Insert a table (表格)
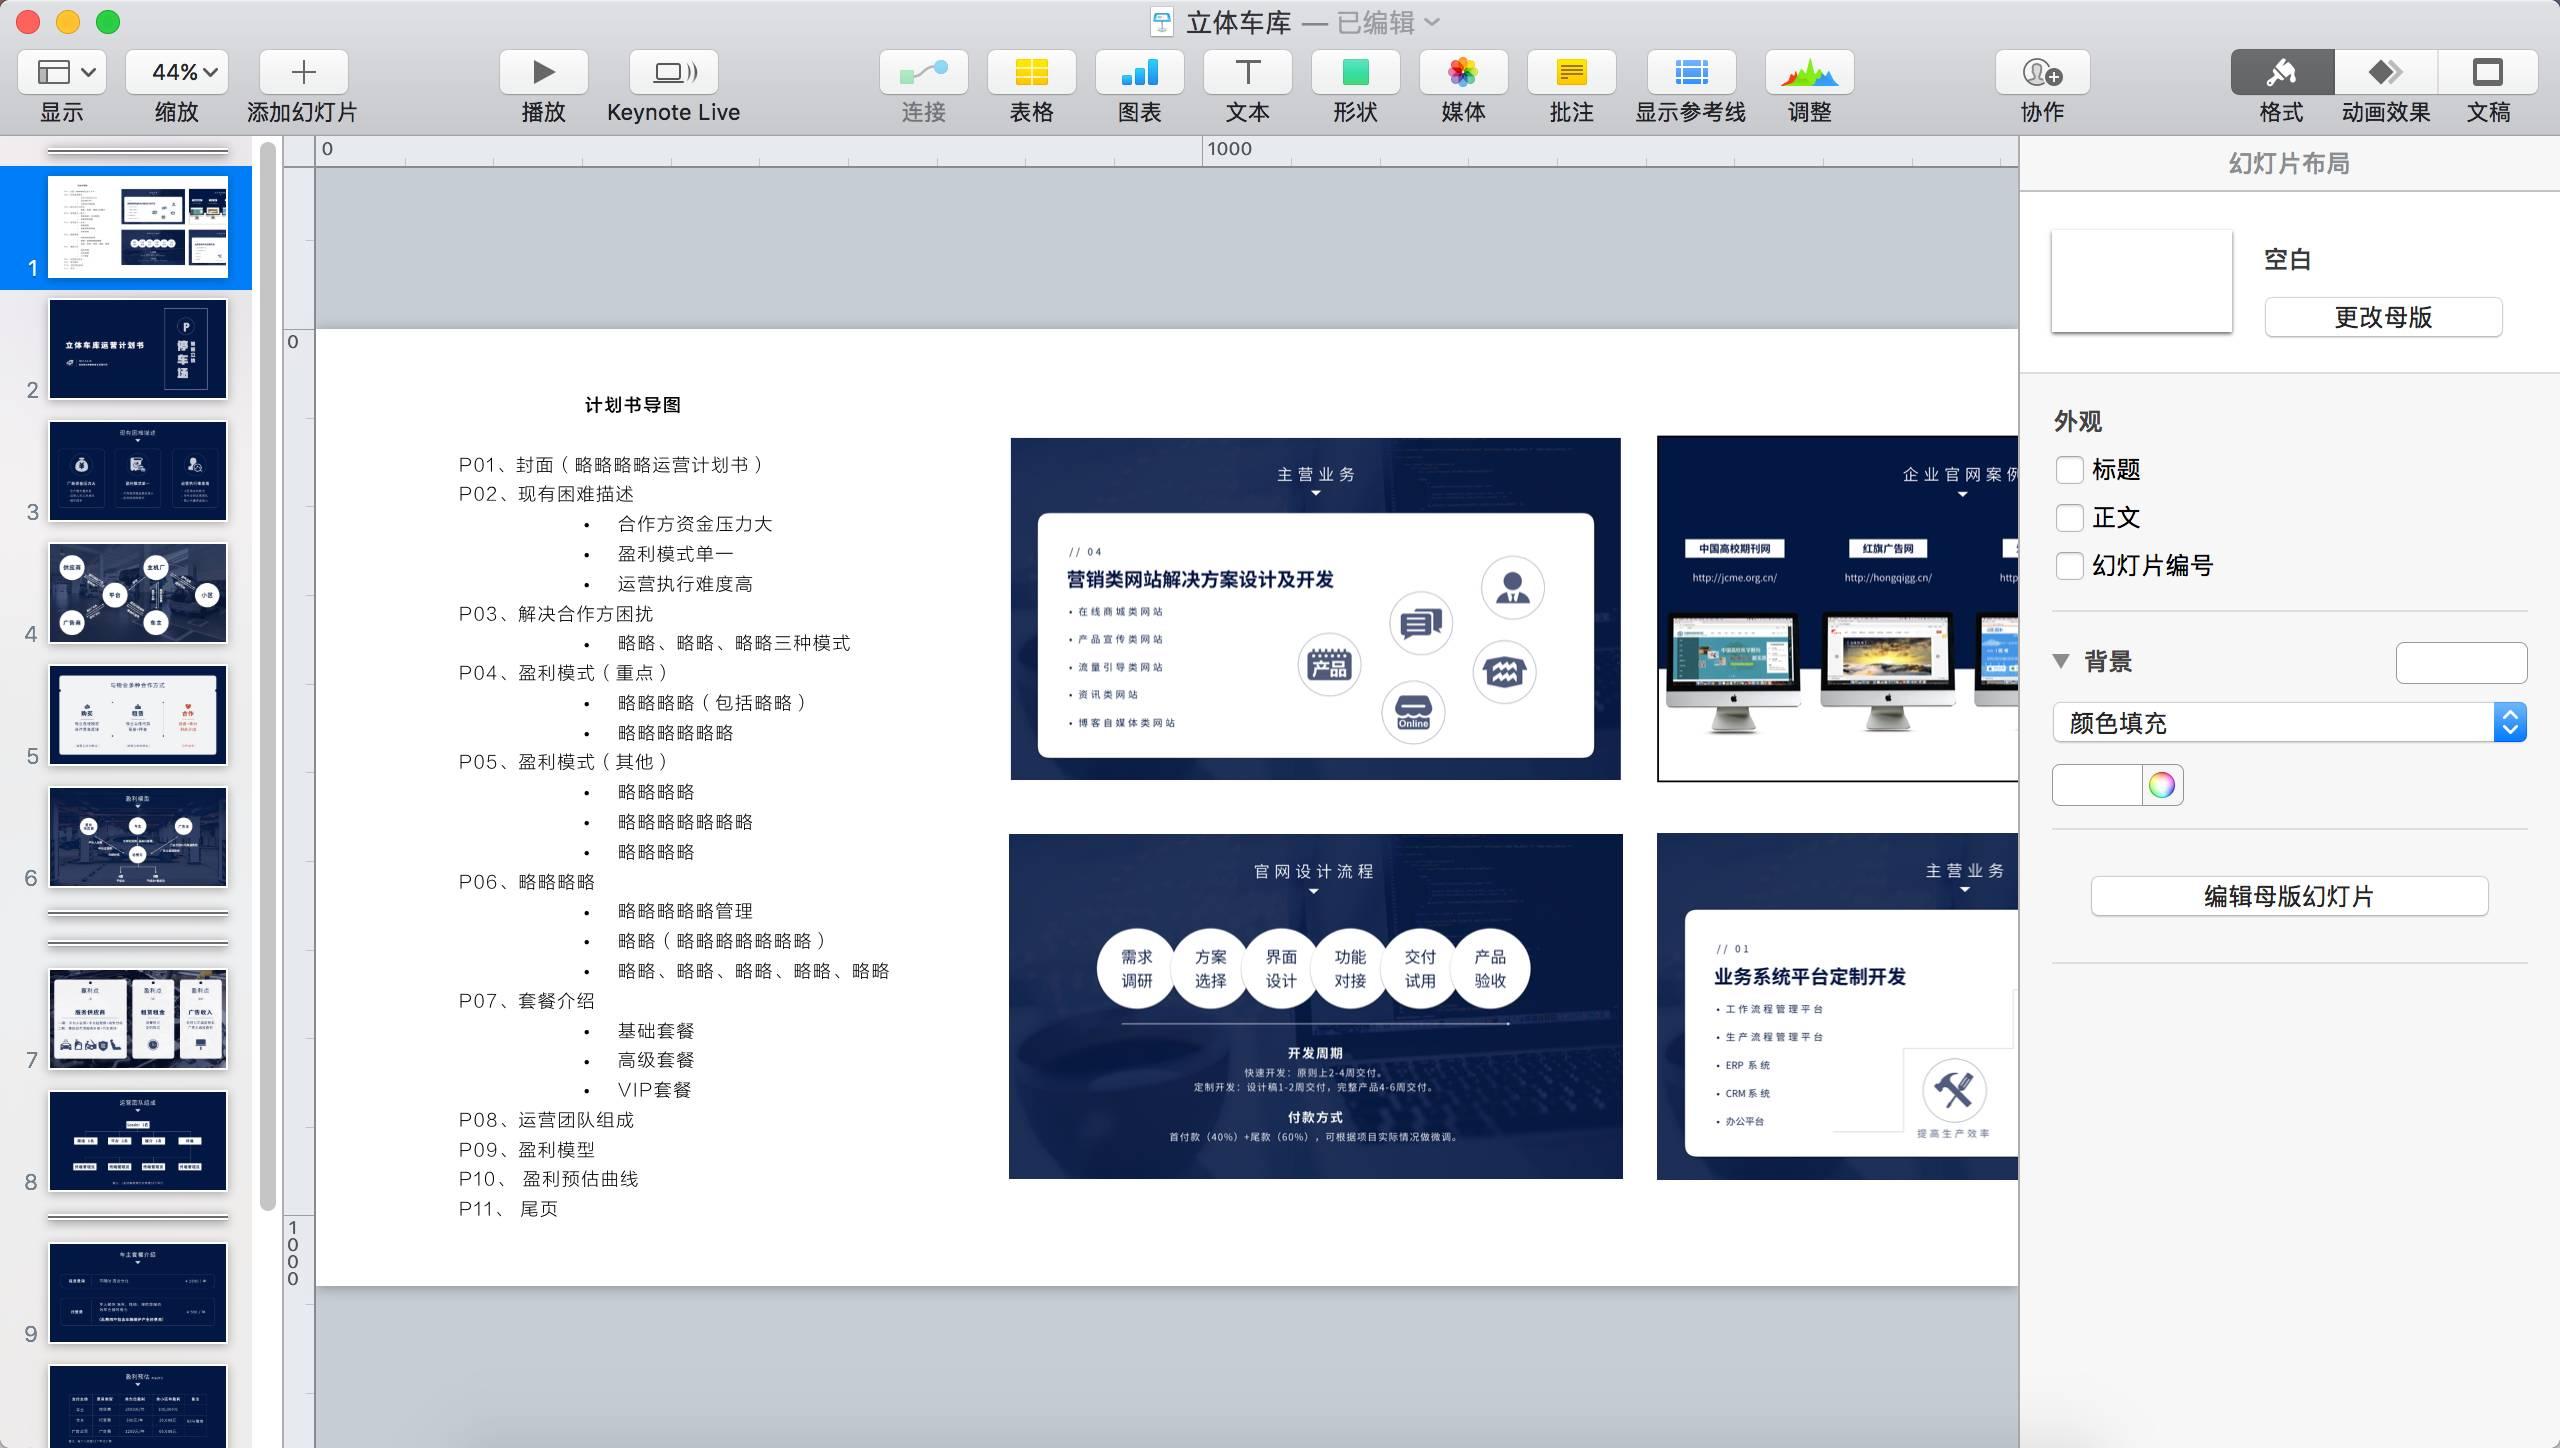Image resolution: width=2560 pixels, height=1448 pixels. (x=1031, y=72)
